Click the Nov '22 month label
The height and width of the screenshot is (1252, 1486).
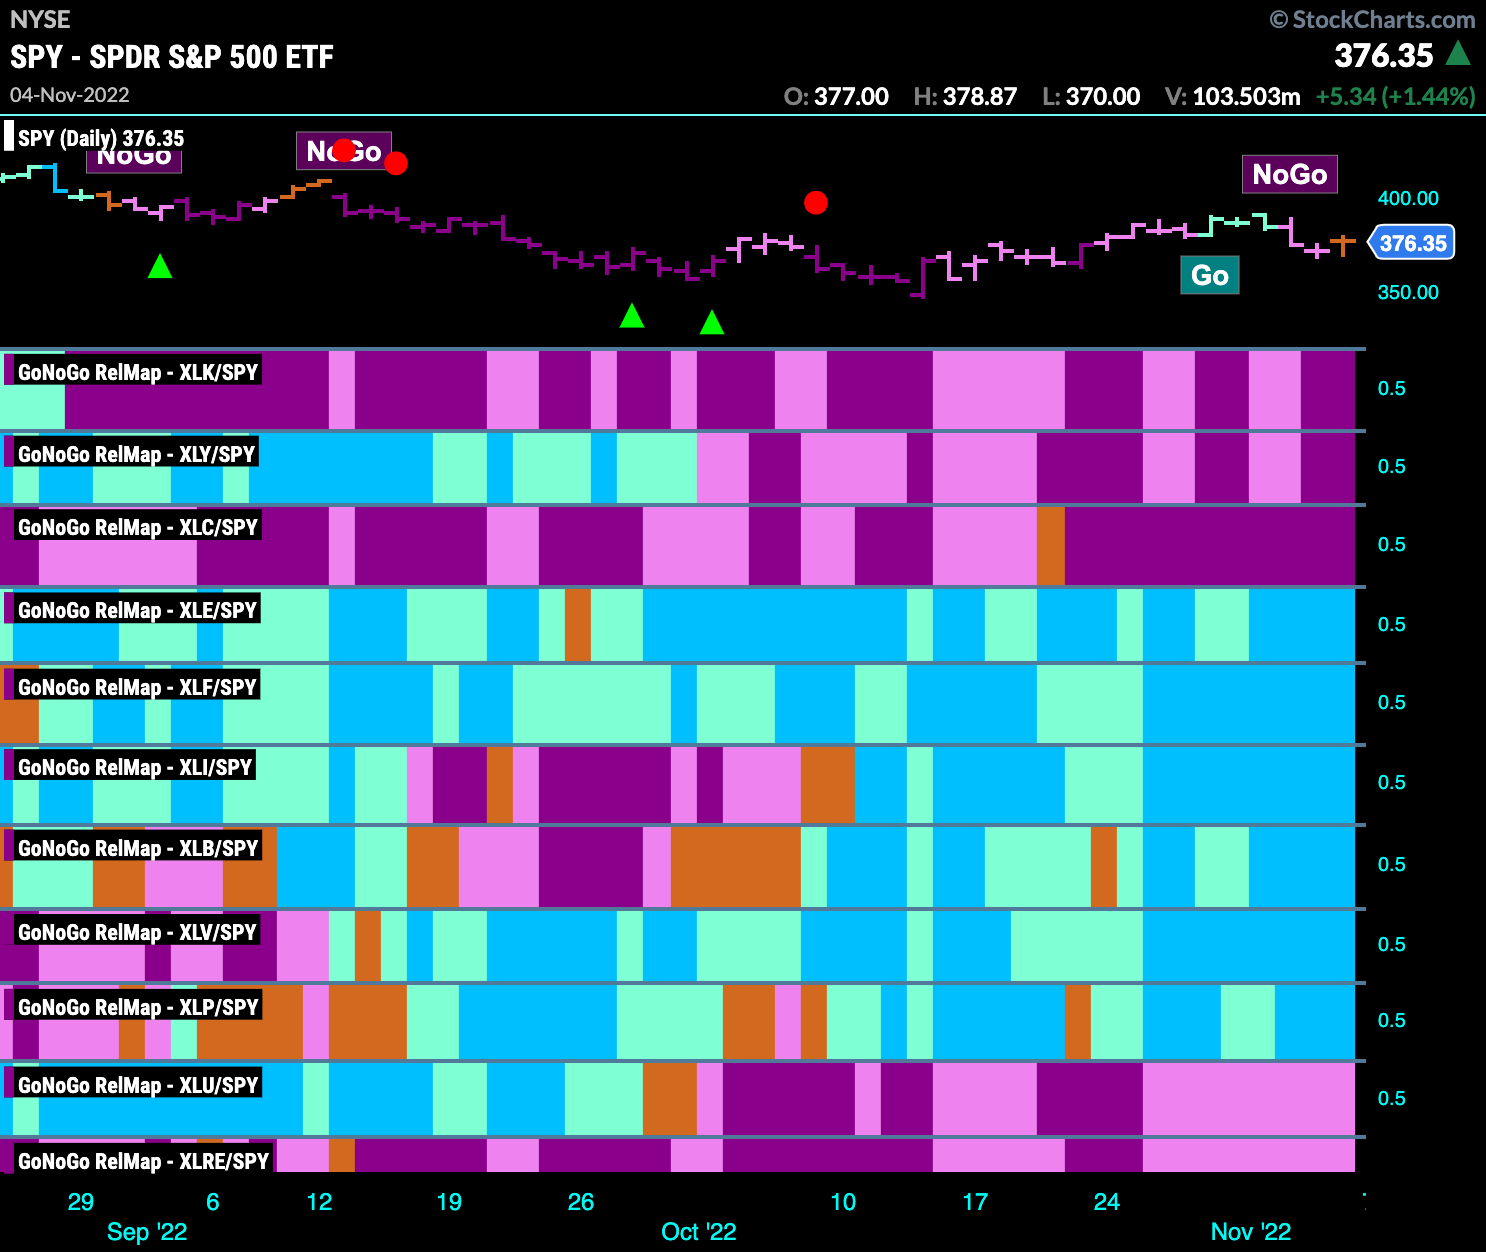point(1251,1232)
